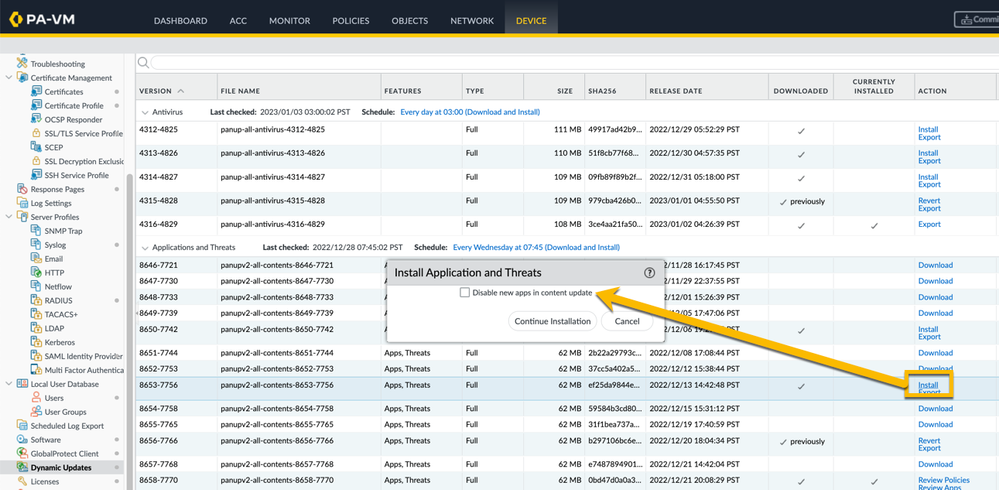The image size is (999, 490).
Task: Click the GlobalProtect Client icon in the sidebar
Action: [21, 453]
